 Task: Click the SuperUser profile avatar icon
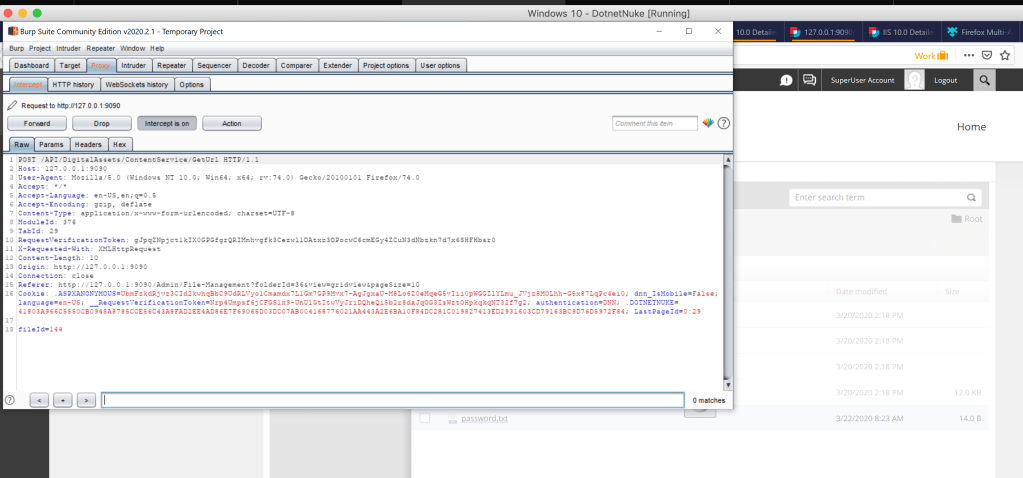[914, 80]
